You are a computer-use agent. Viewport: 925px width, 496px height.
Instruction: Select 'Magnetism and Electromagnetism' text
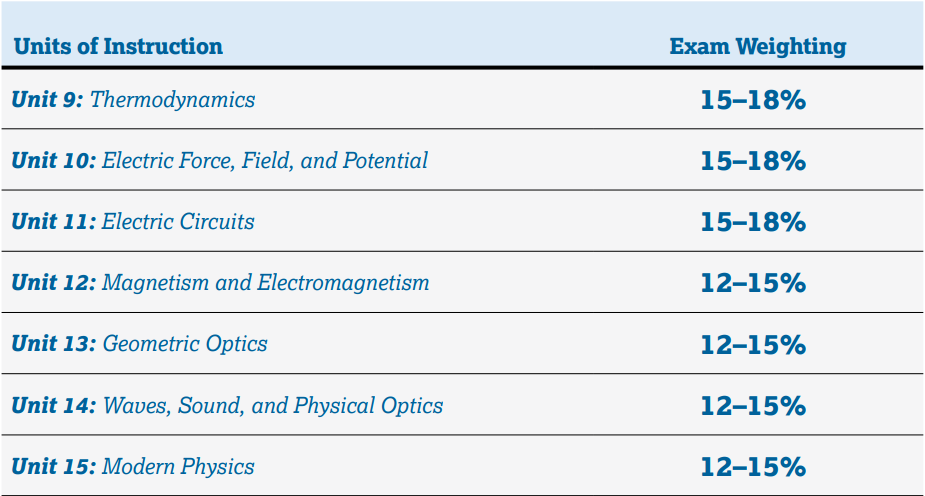(266, 283)
